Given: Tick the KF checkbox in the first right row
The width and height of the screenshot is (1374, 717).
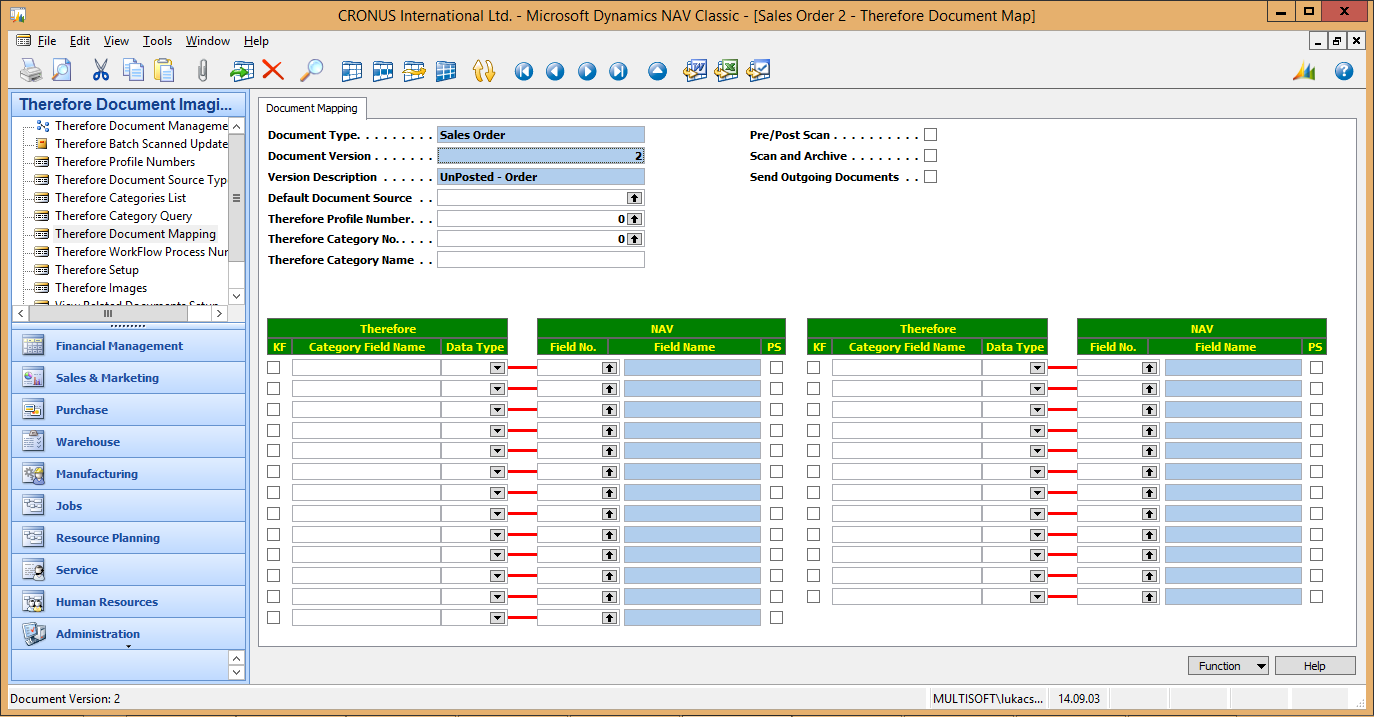Looking at the screenshot, I should click(814, 367).
